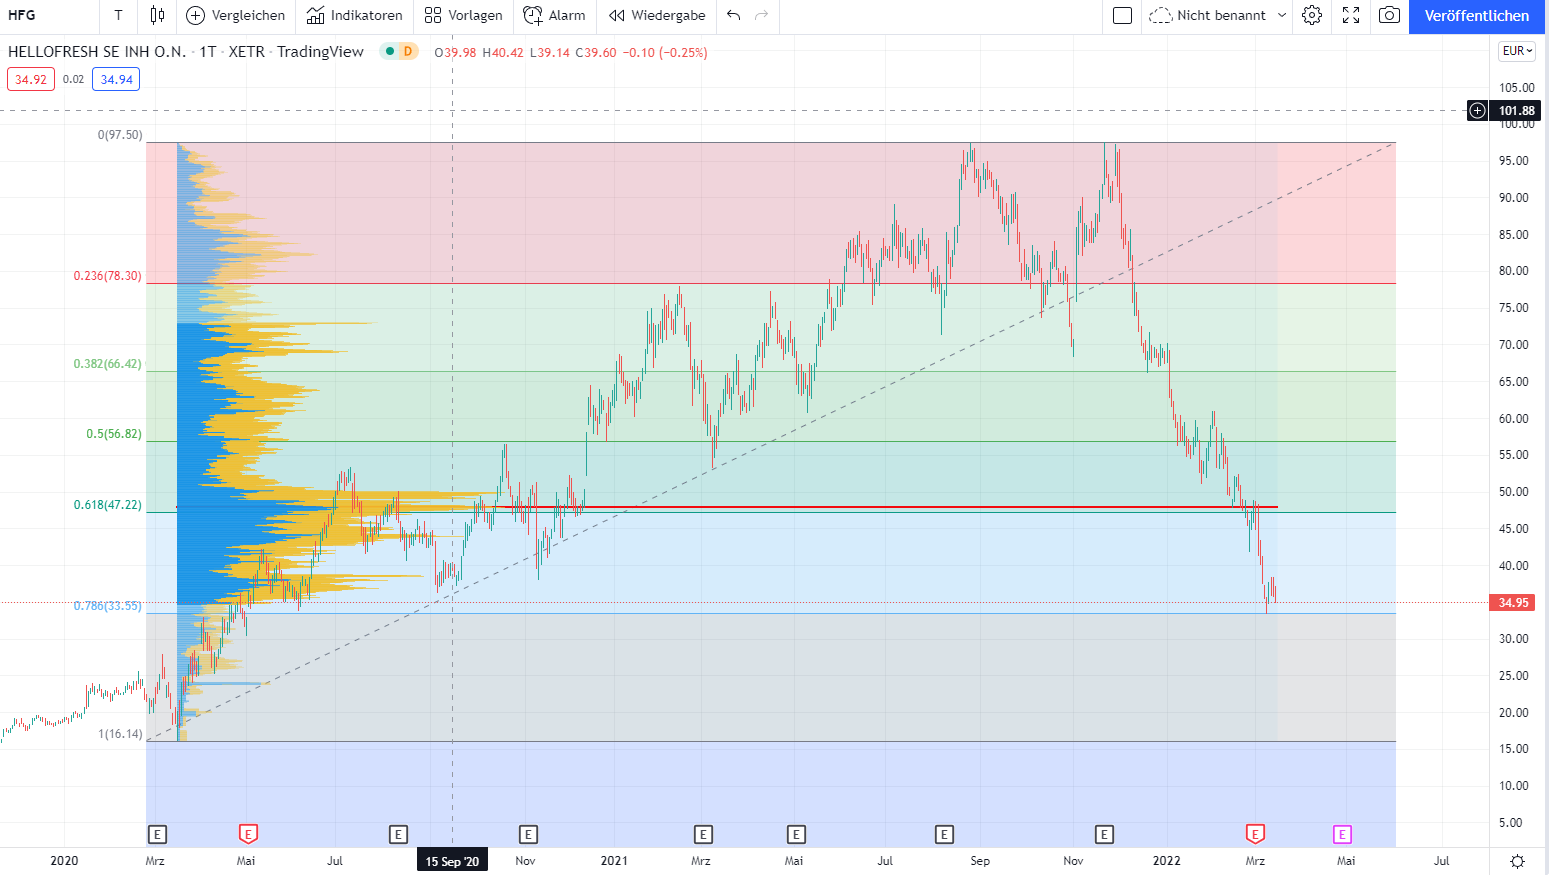
Task: Click the 15 Sep '20 crosshair date label
Action: coord(452,861)
